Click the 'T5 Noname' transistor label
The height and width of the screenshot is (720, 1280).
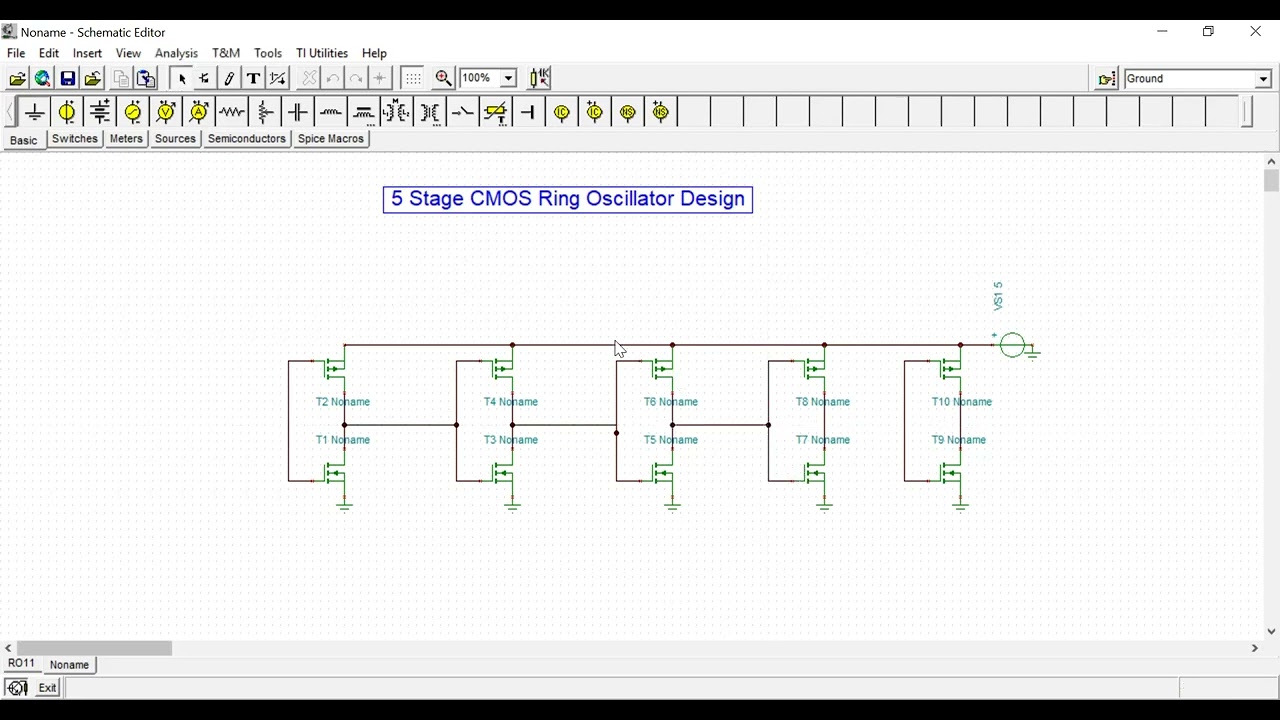[x=671, y=440]
